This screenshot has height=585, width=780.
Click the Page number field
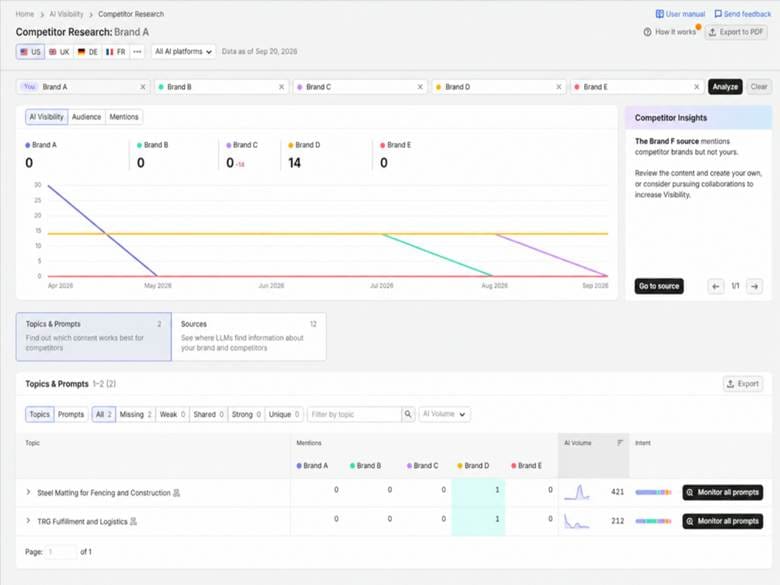62,552
